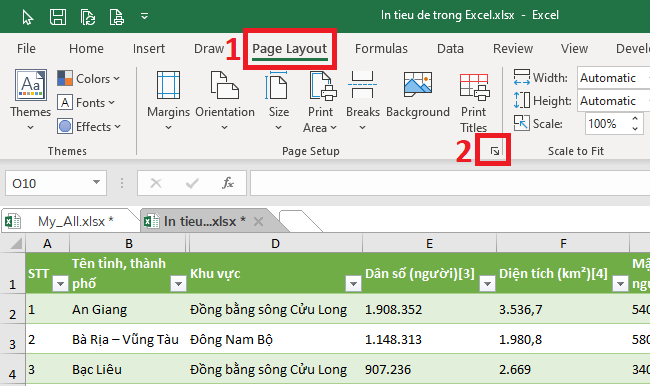Click the Name Box showing O10
The width and height of the screenshot is (650, 386).
[48, 183]
